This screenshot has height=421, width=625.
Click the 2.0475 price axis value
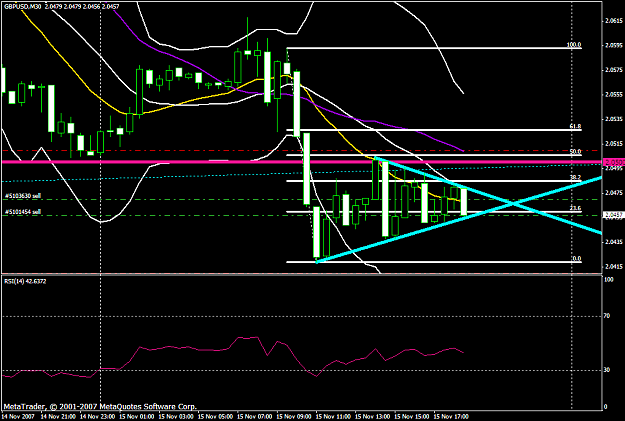pos(614,193)
